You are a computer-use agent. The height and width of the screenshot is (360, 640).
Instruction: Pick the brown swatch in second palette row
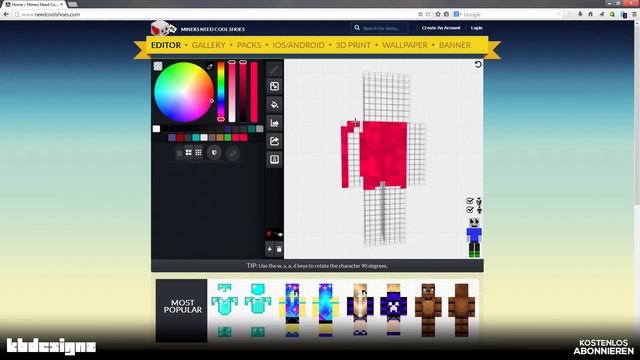click(220, 138)
